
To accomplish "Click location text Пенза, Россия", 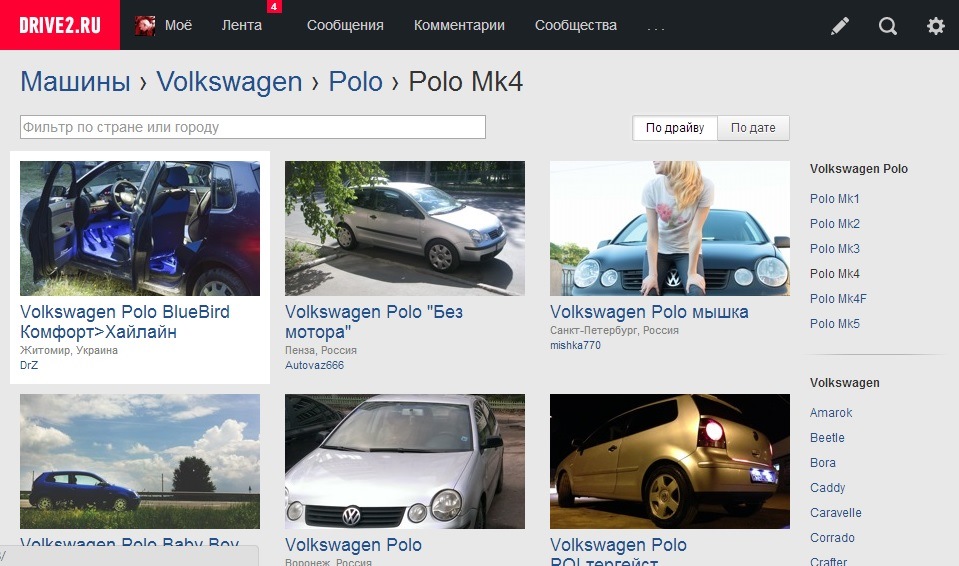I will point(320,350).
